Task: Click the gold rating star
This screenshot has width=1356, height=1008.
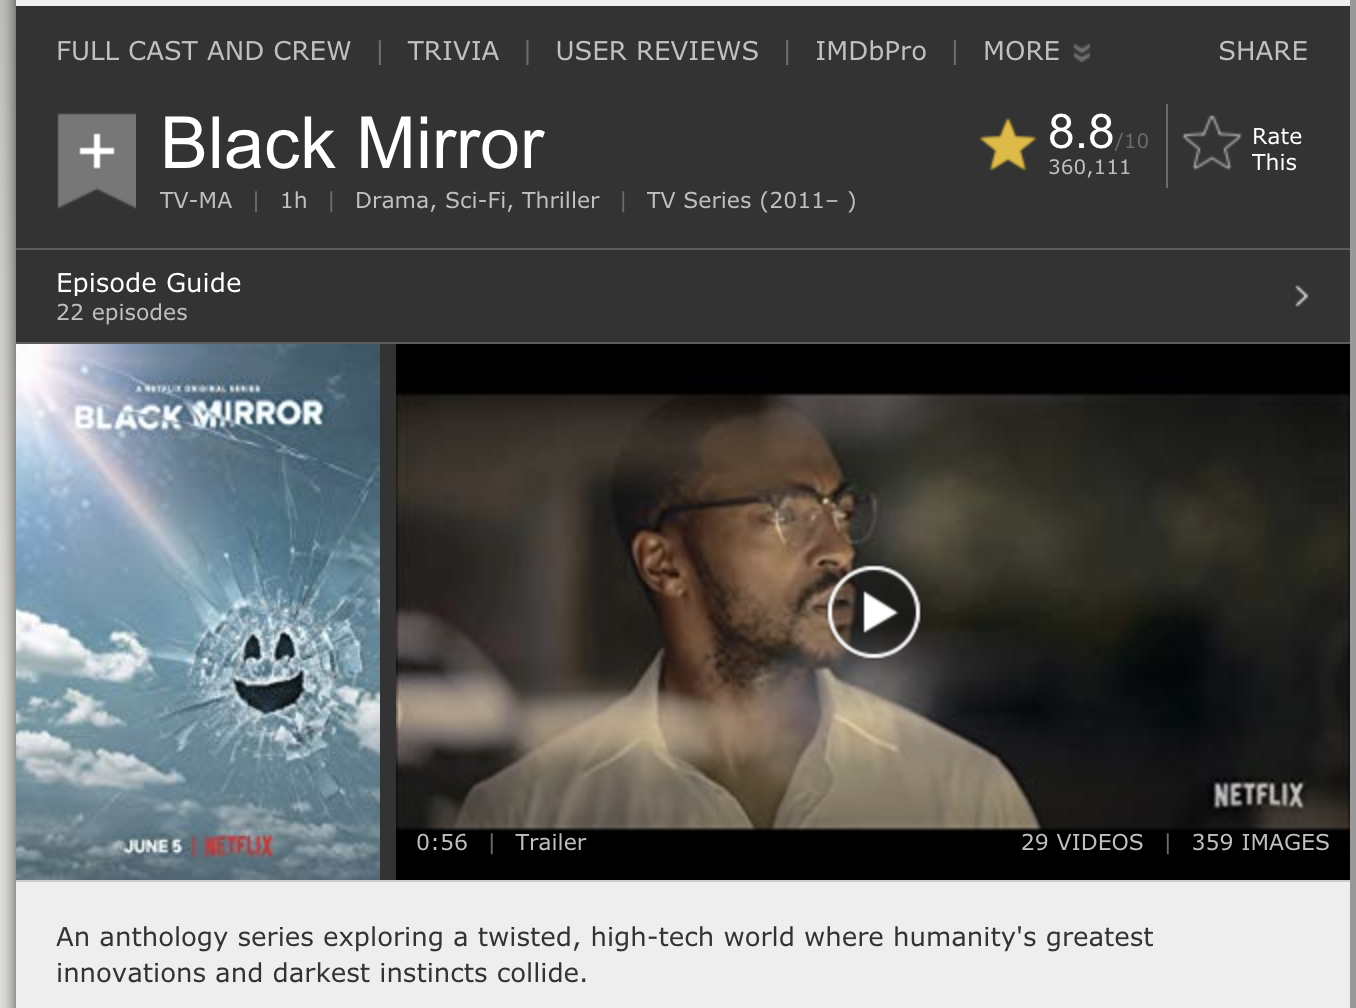Action: (1007, 144)
